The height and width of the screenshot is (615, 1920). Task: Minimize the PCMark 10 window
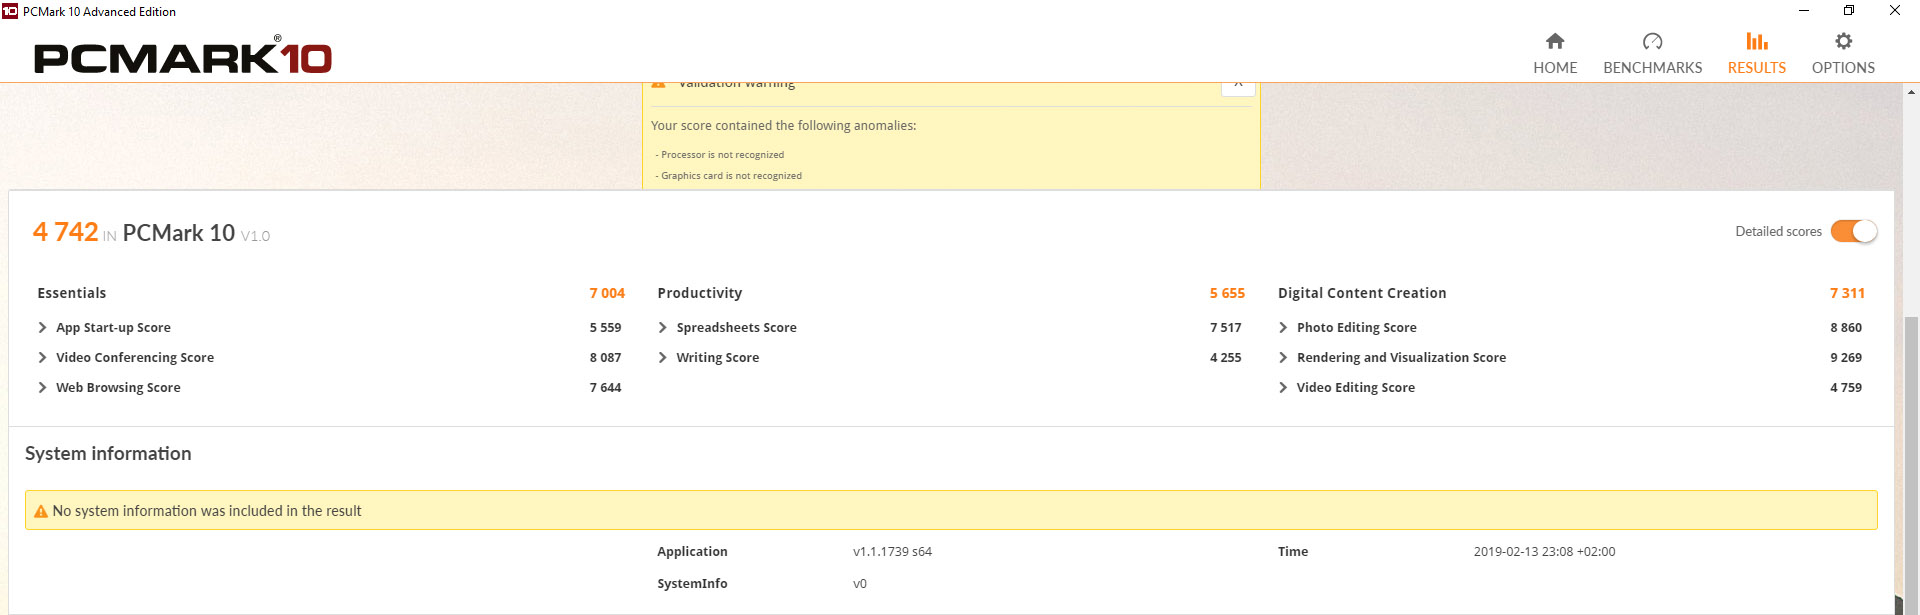(x=1804, y=11)
